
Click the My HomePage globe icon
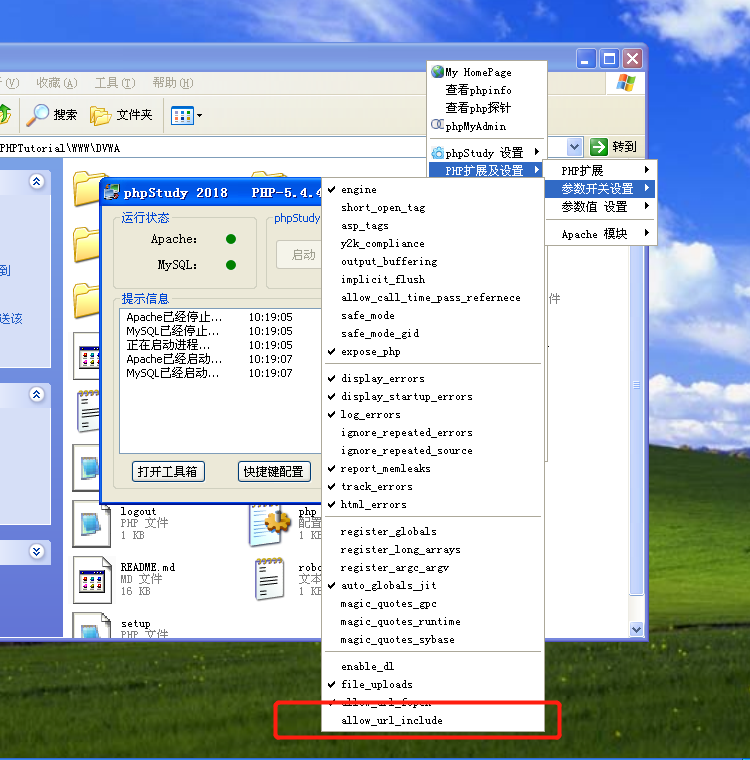[x=437, y=72]
